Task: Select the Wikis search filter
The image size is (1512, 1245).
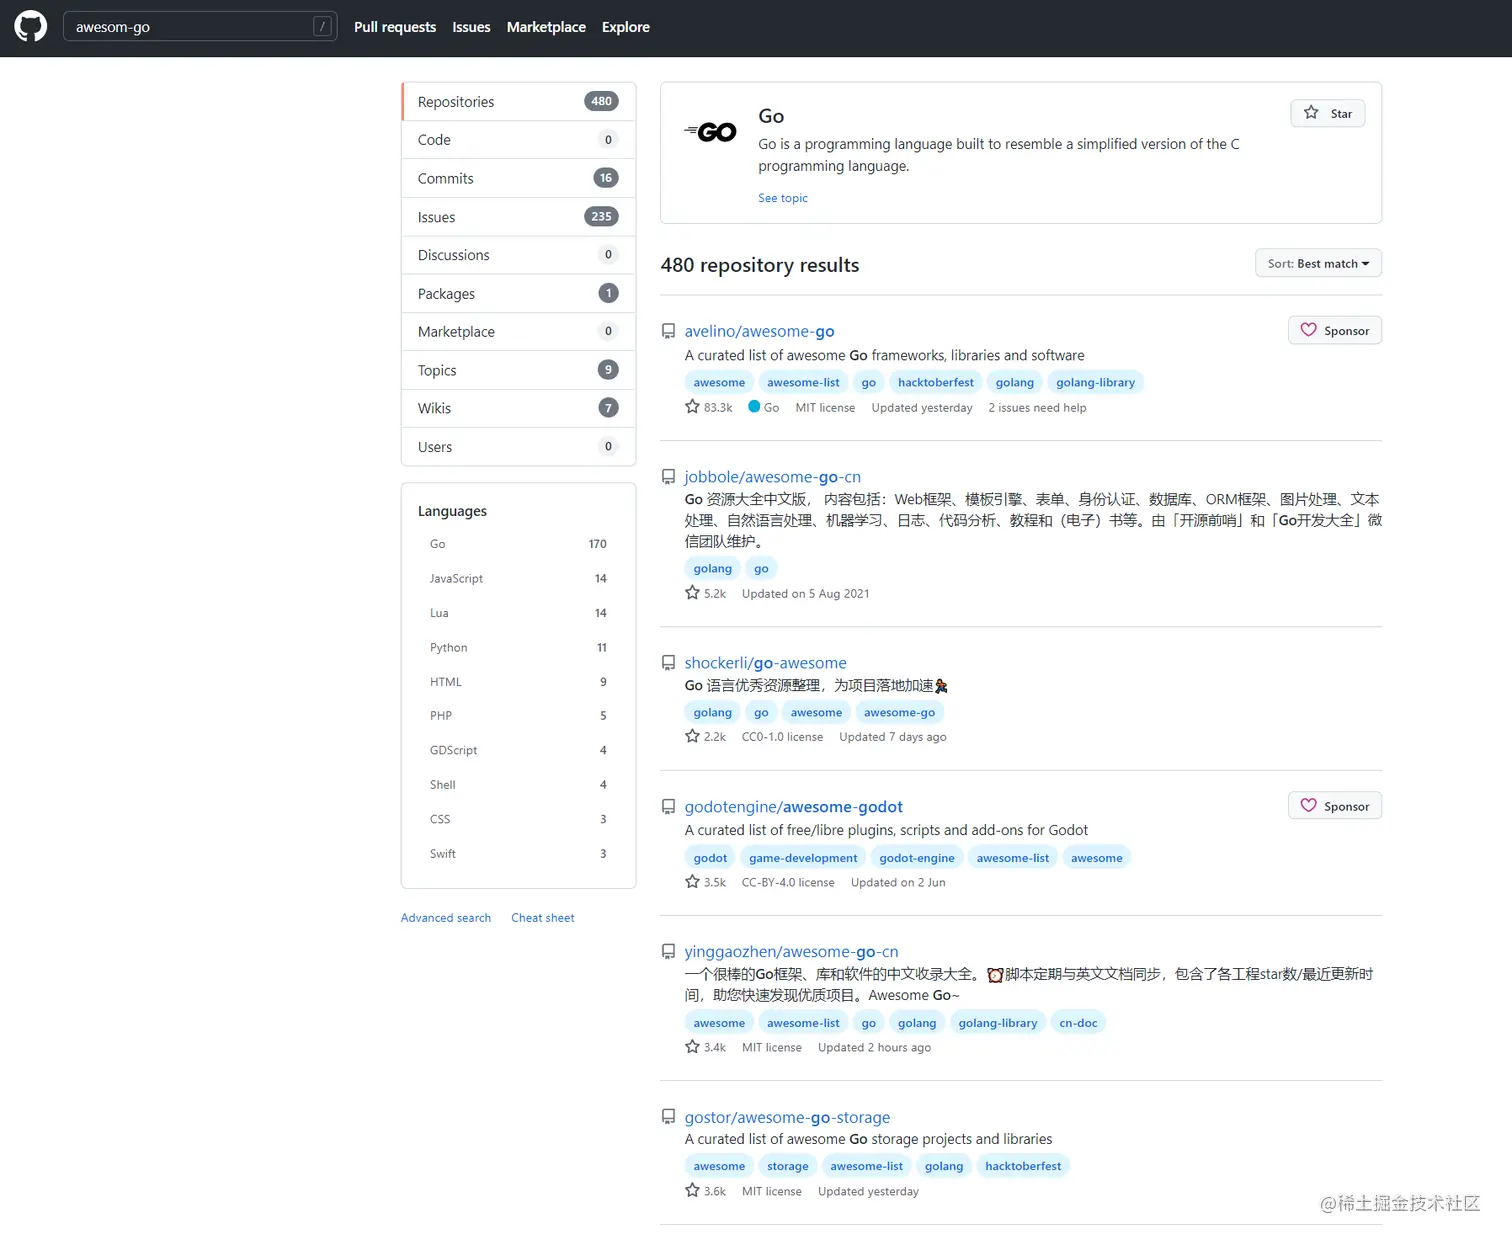Action: coord(518,408)
